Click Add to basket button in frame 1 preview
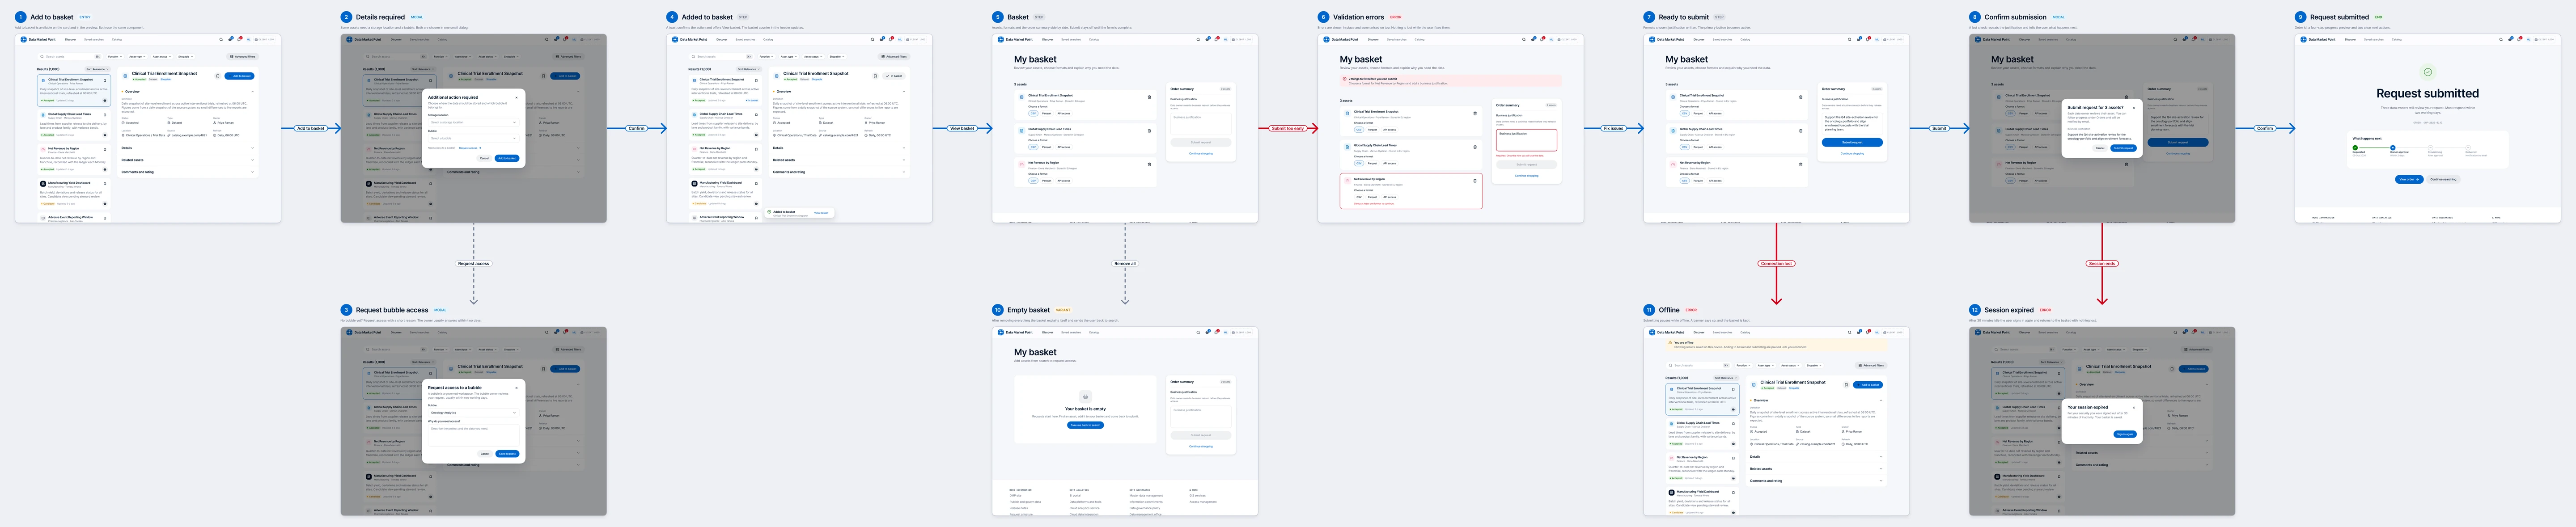 pyautogui.click(x=240, y=76)
